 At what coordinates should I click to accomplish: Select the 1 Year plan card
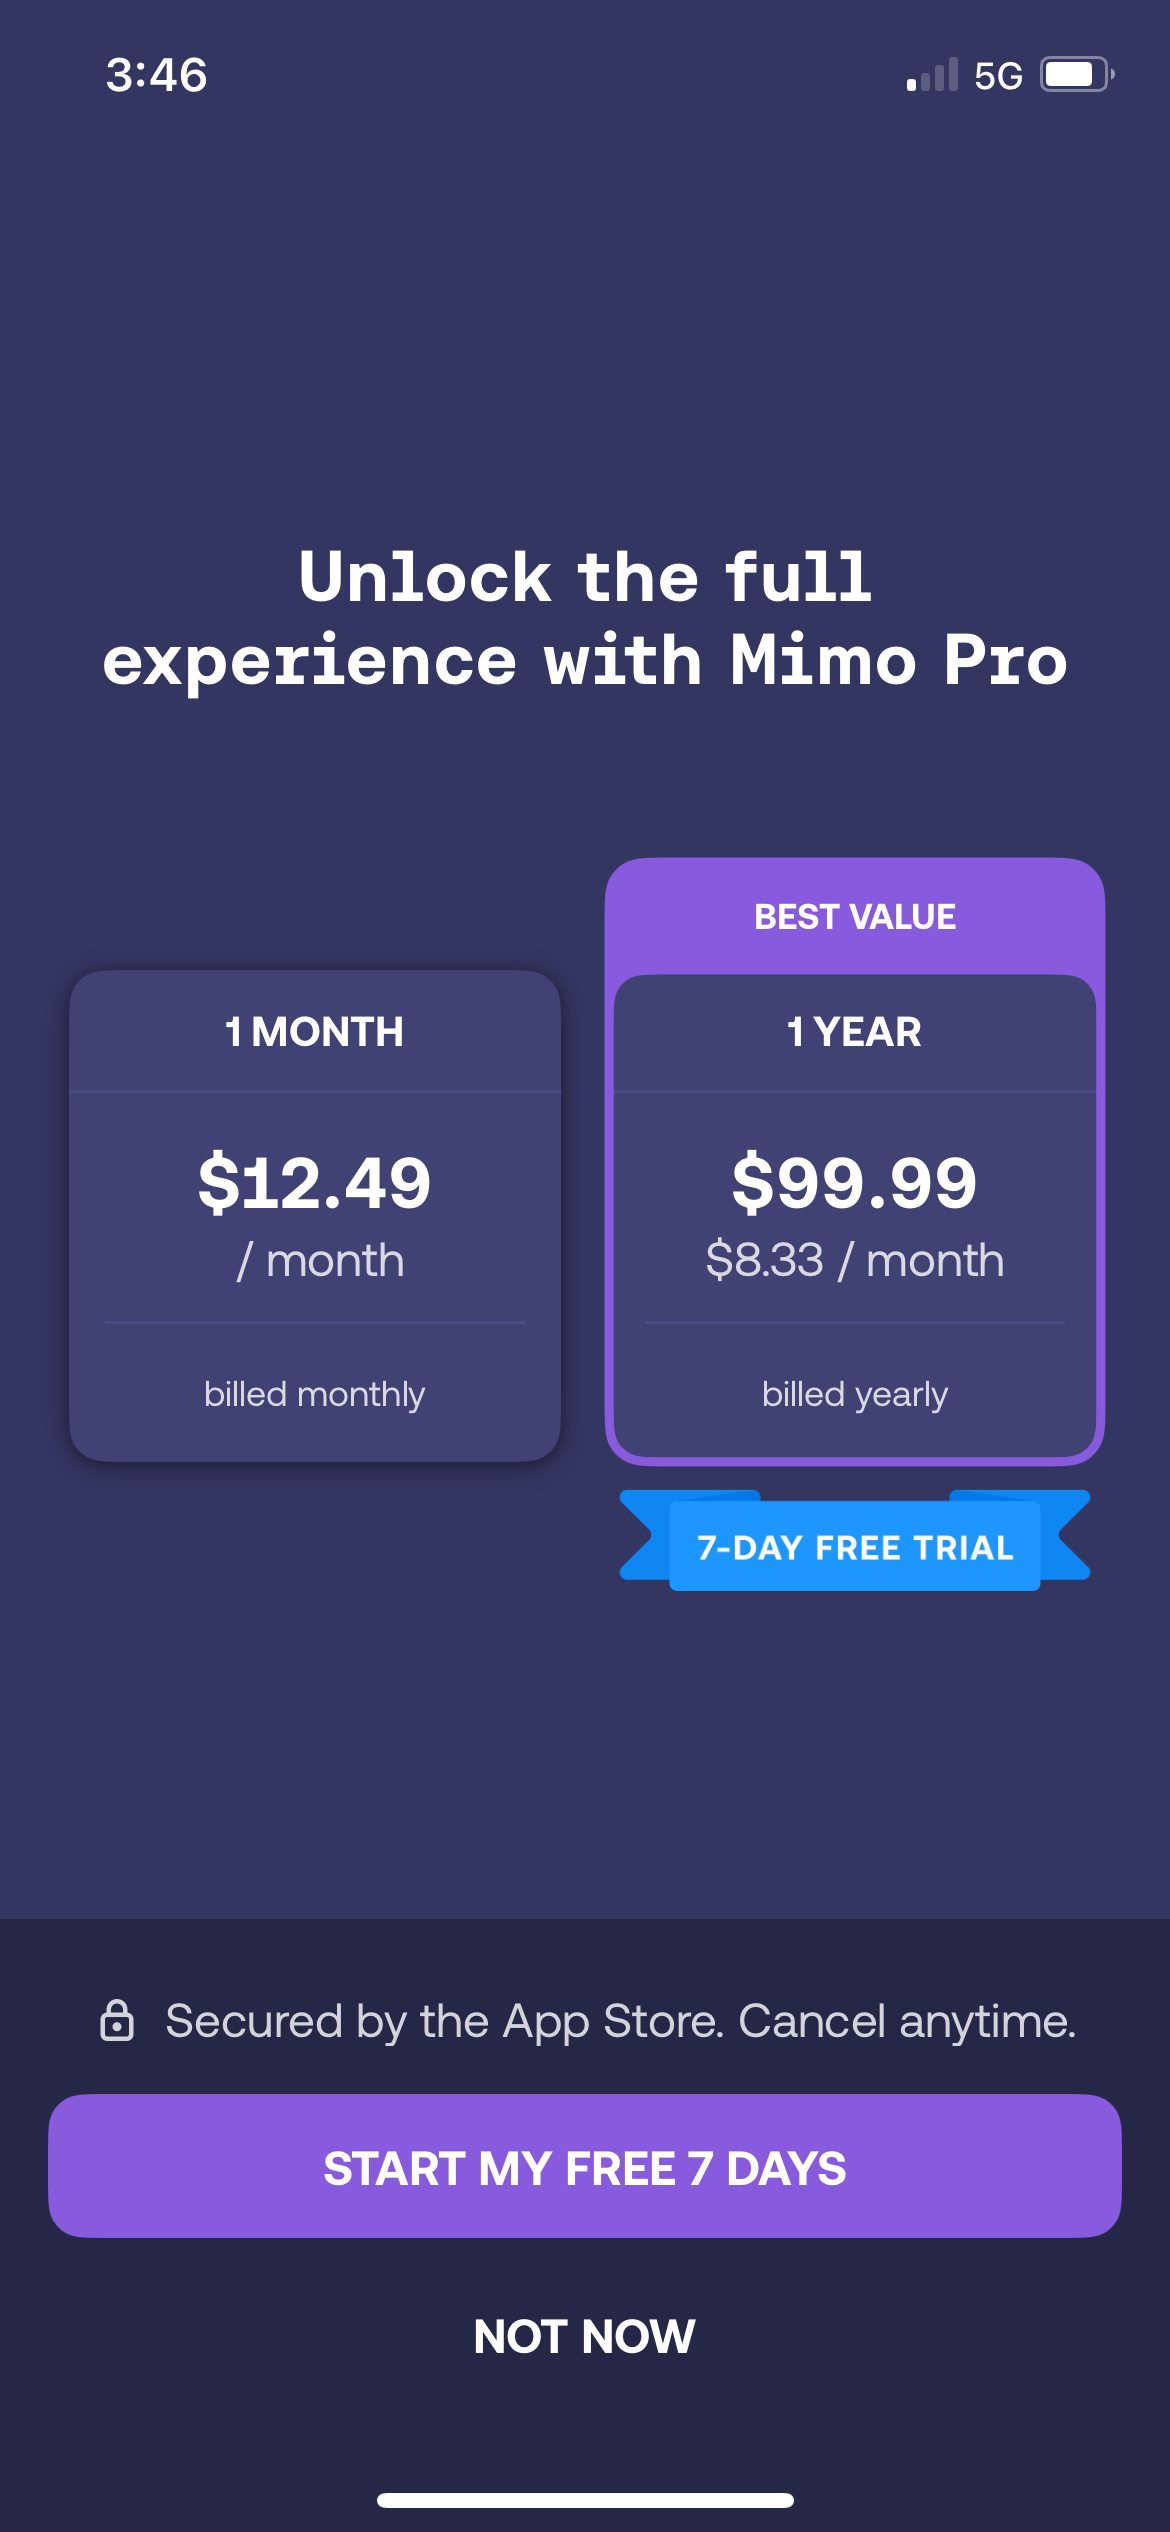[x=855, y=1215]
